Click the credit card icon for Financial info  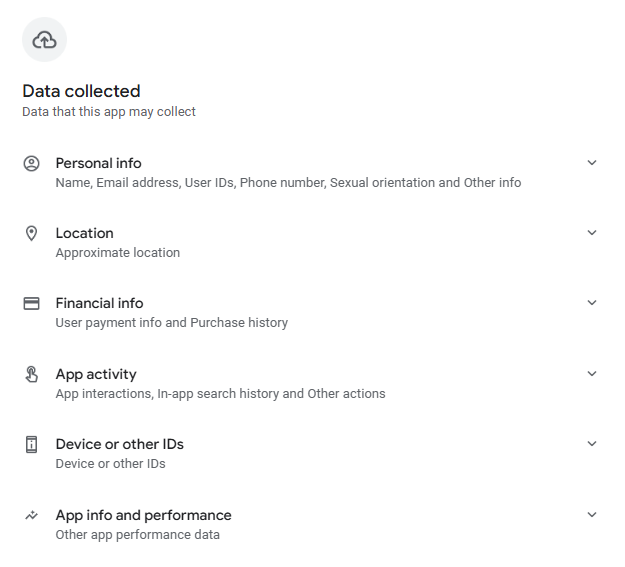click(x=32, y=303)
